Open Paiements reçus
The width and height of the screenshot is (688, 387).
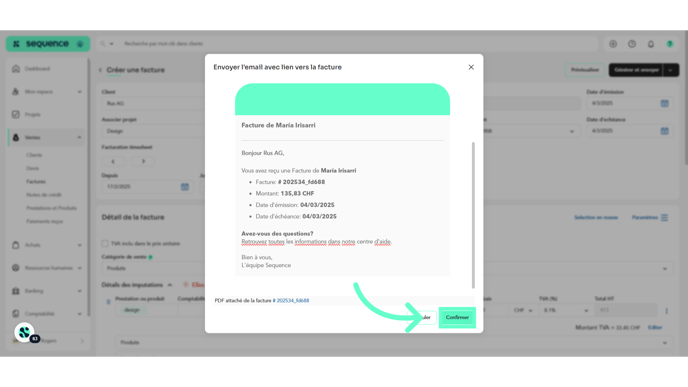click(45, 221)
